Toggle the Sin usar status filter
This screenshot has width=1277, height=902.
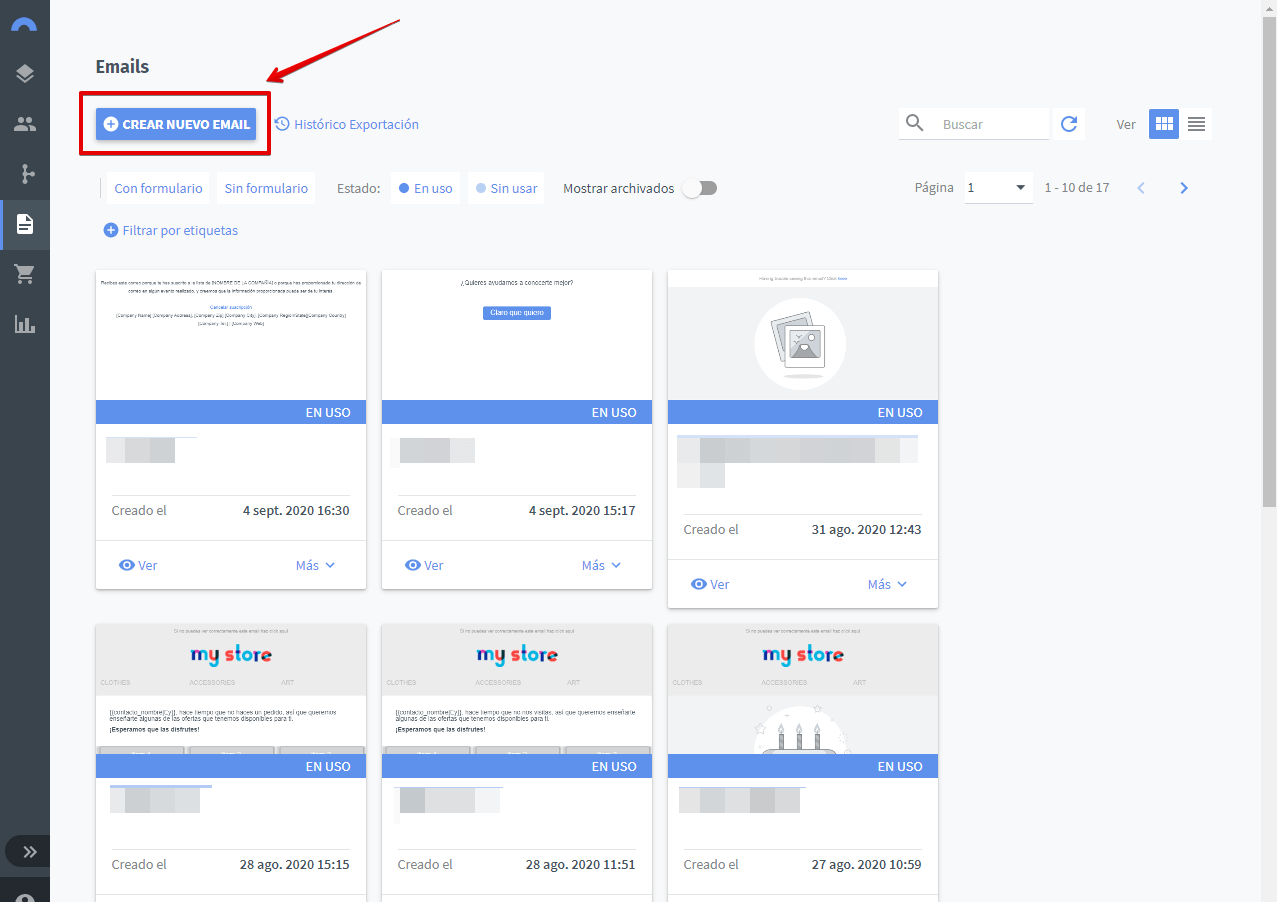[x=506, y=188]
